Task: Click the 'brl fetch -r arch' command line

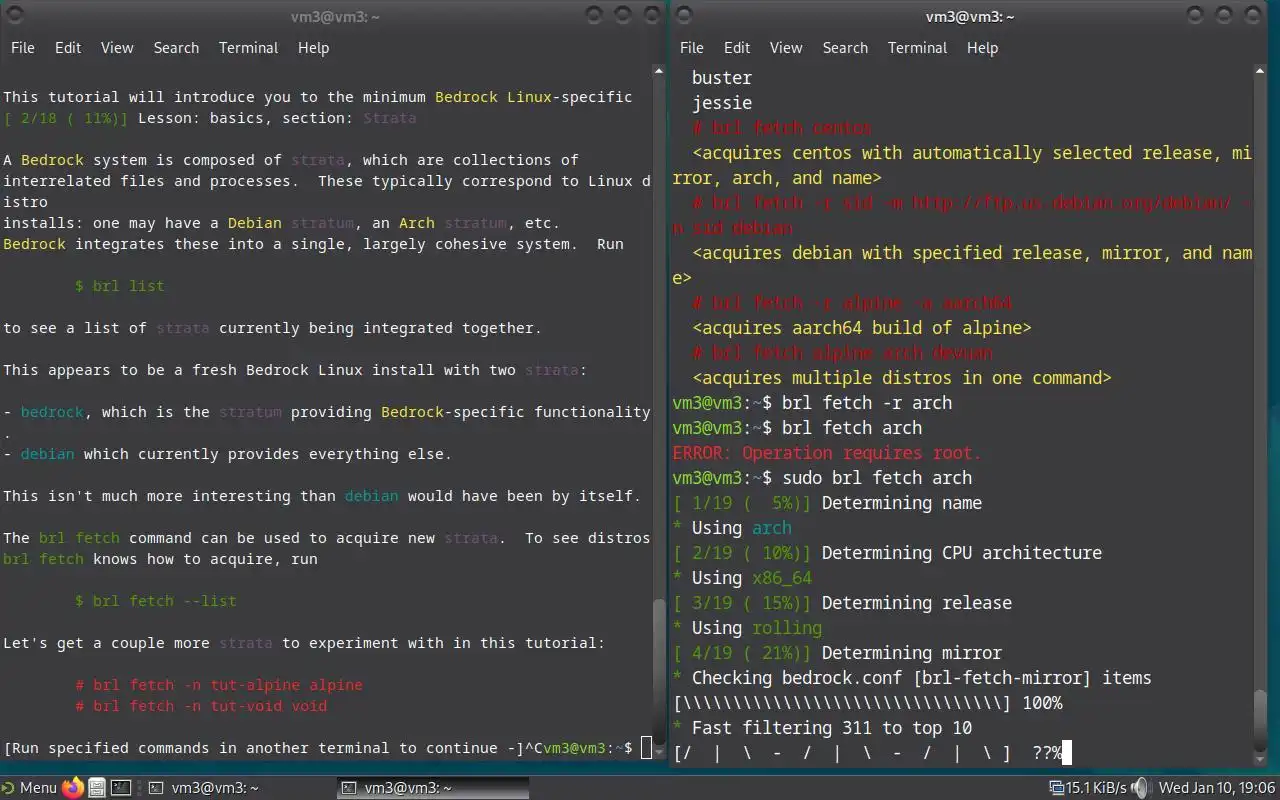Action: coord(867,403)
